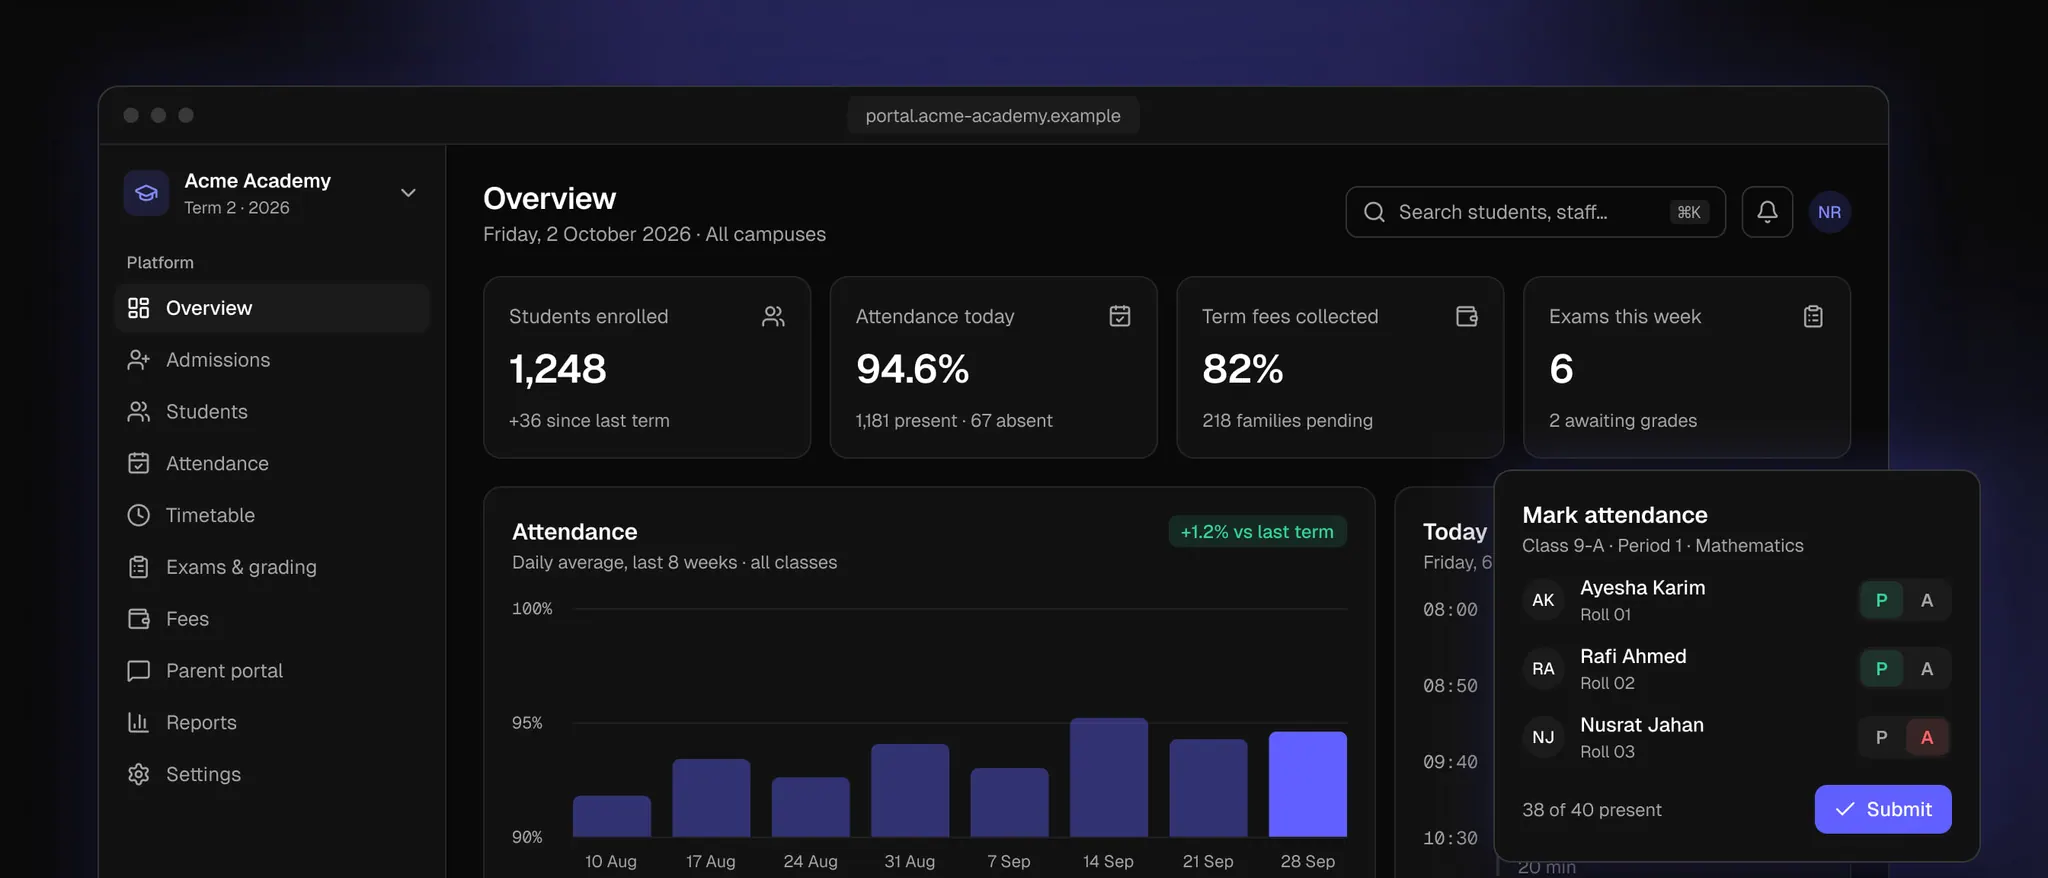Viewport: 2048px width, 878px height.
Task: Click the Exams this week clipboard icon
Action: tap(1813, 317)
